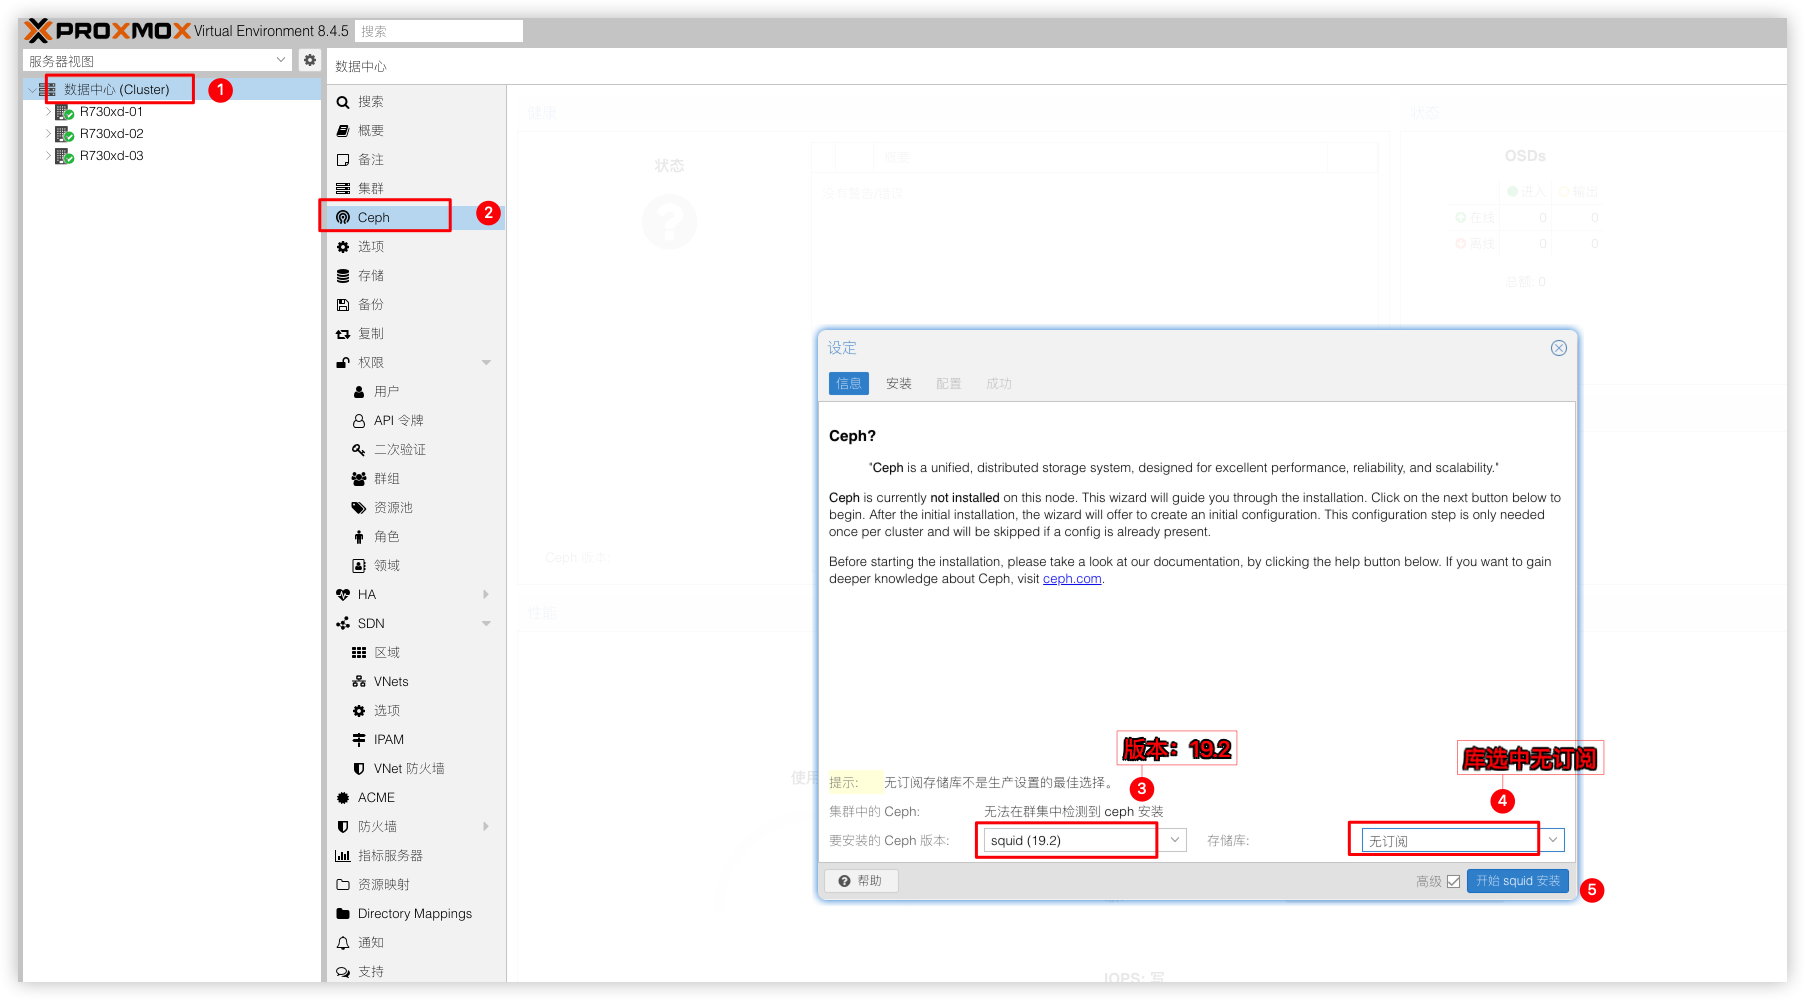Collapse the SDN submenu arrow

pos(486,624)
